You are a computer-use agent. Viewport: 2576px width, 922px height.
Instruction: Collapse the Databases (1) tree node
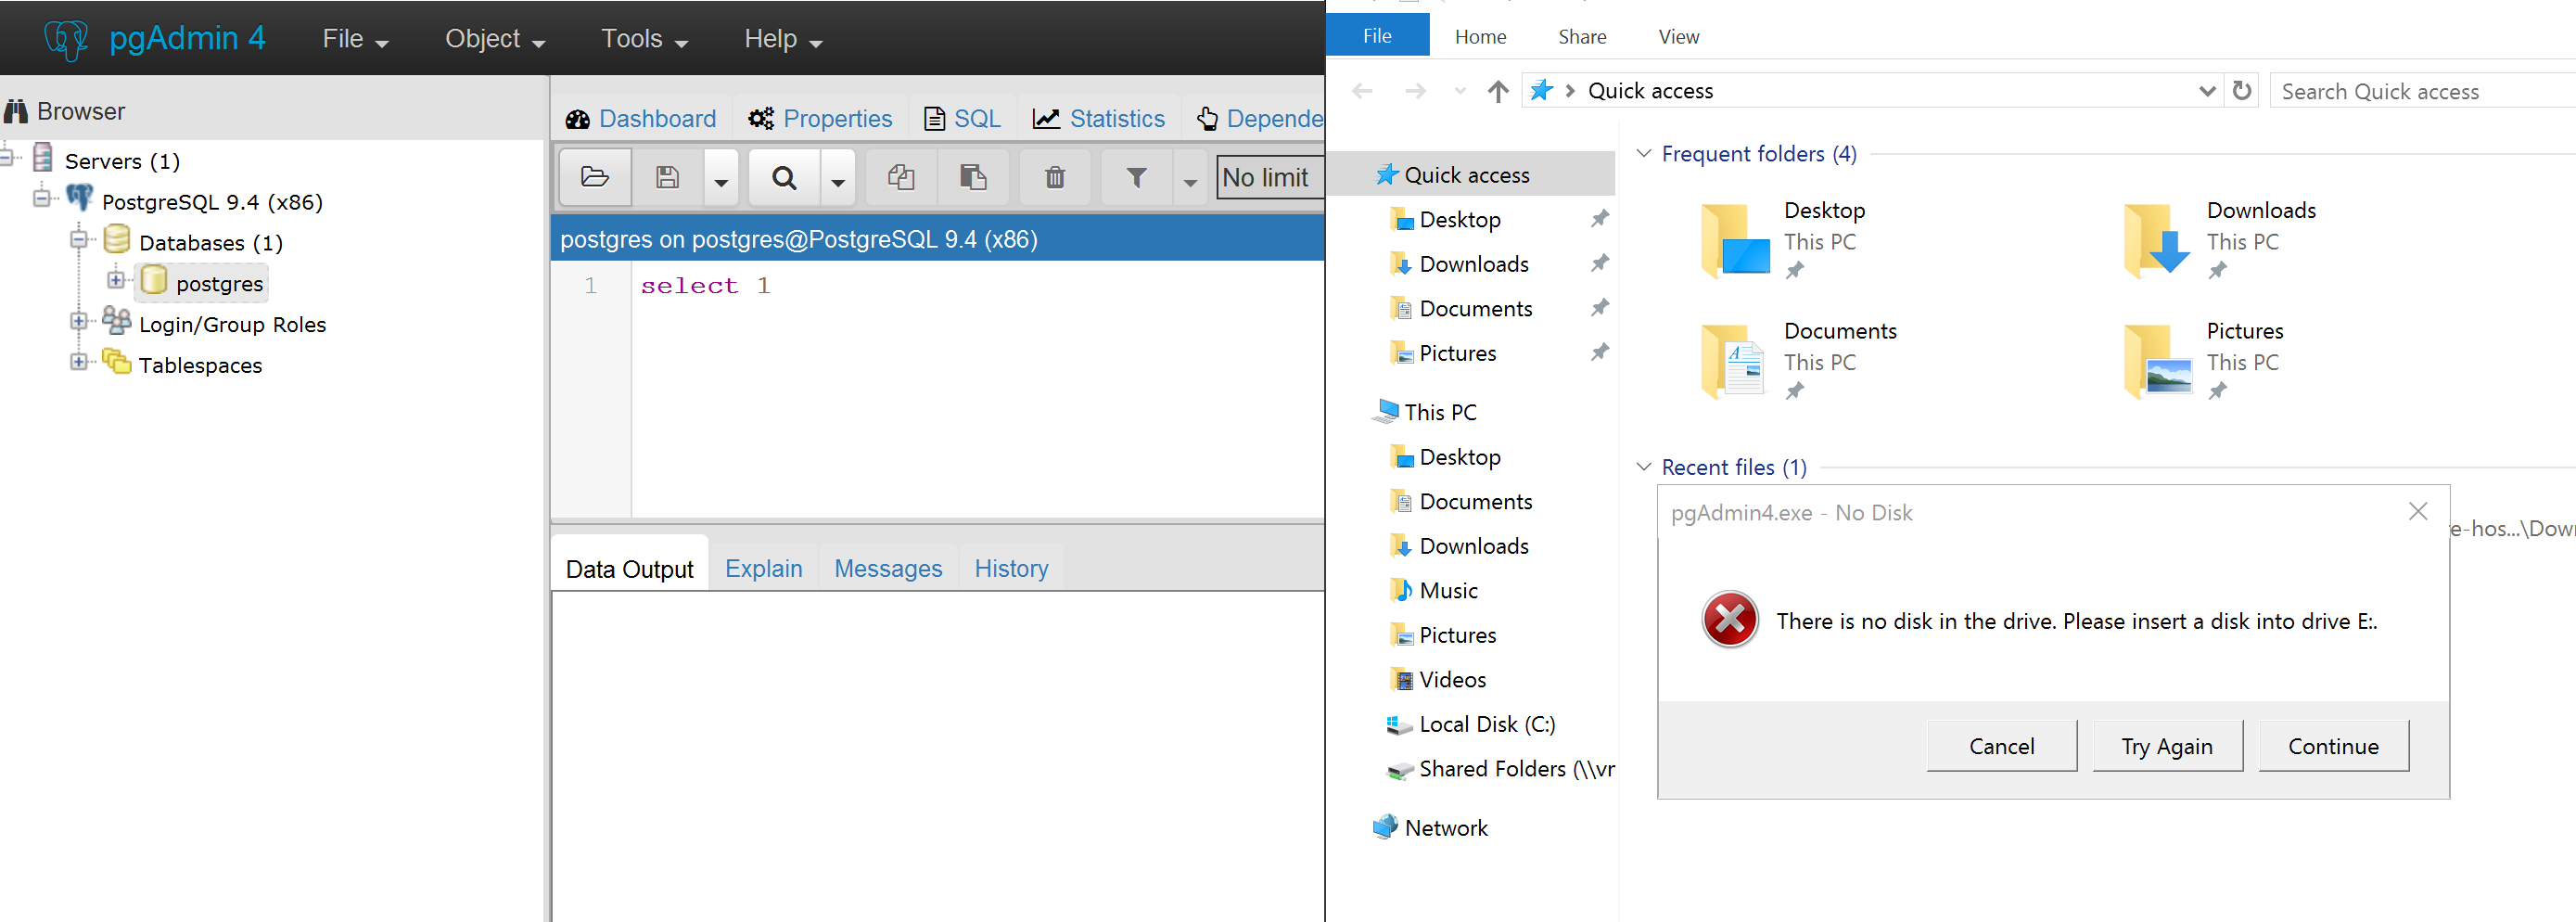point(79,240)
